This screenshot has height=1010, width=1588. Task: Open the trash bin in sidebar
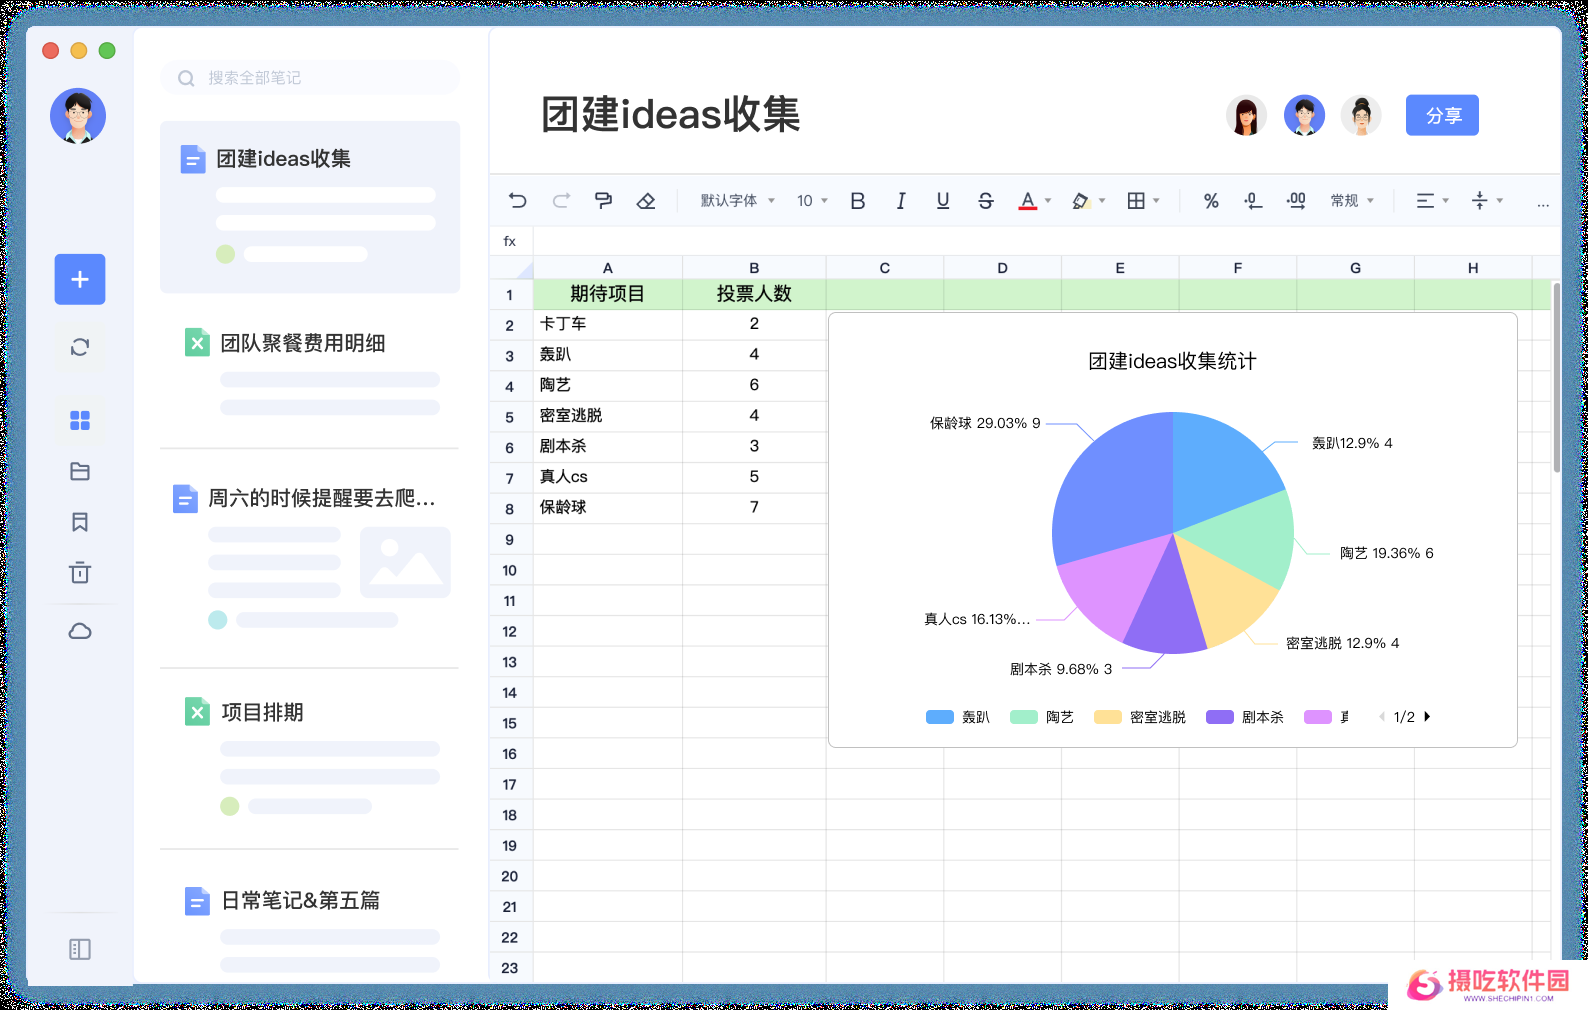click(x=80, y=573)
